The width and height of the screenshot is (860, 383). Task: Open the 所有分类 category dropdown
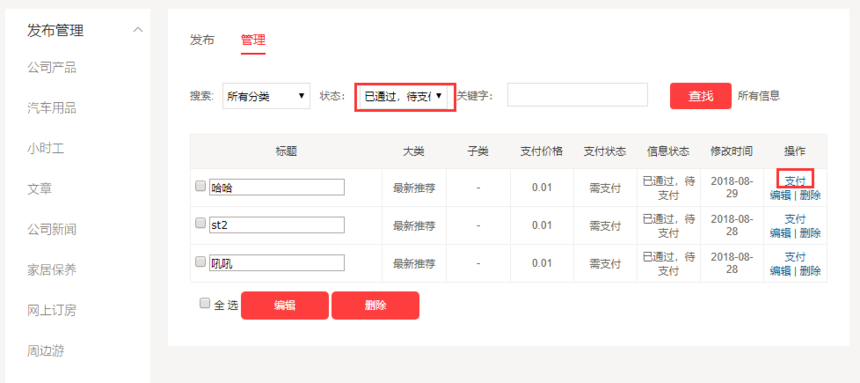266,96
